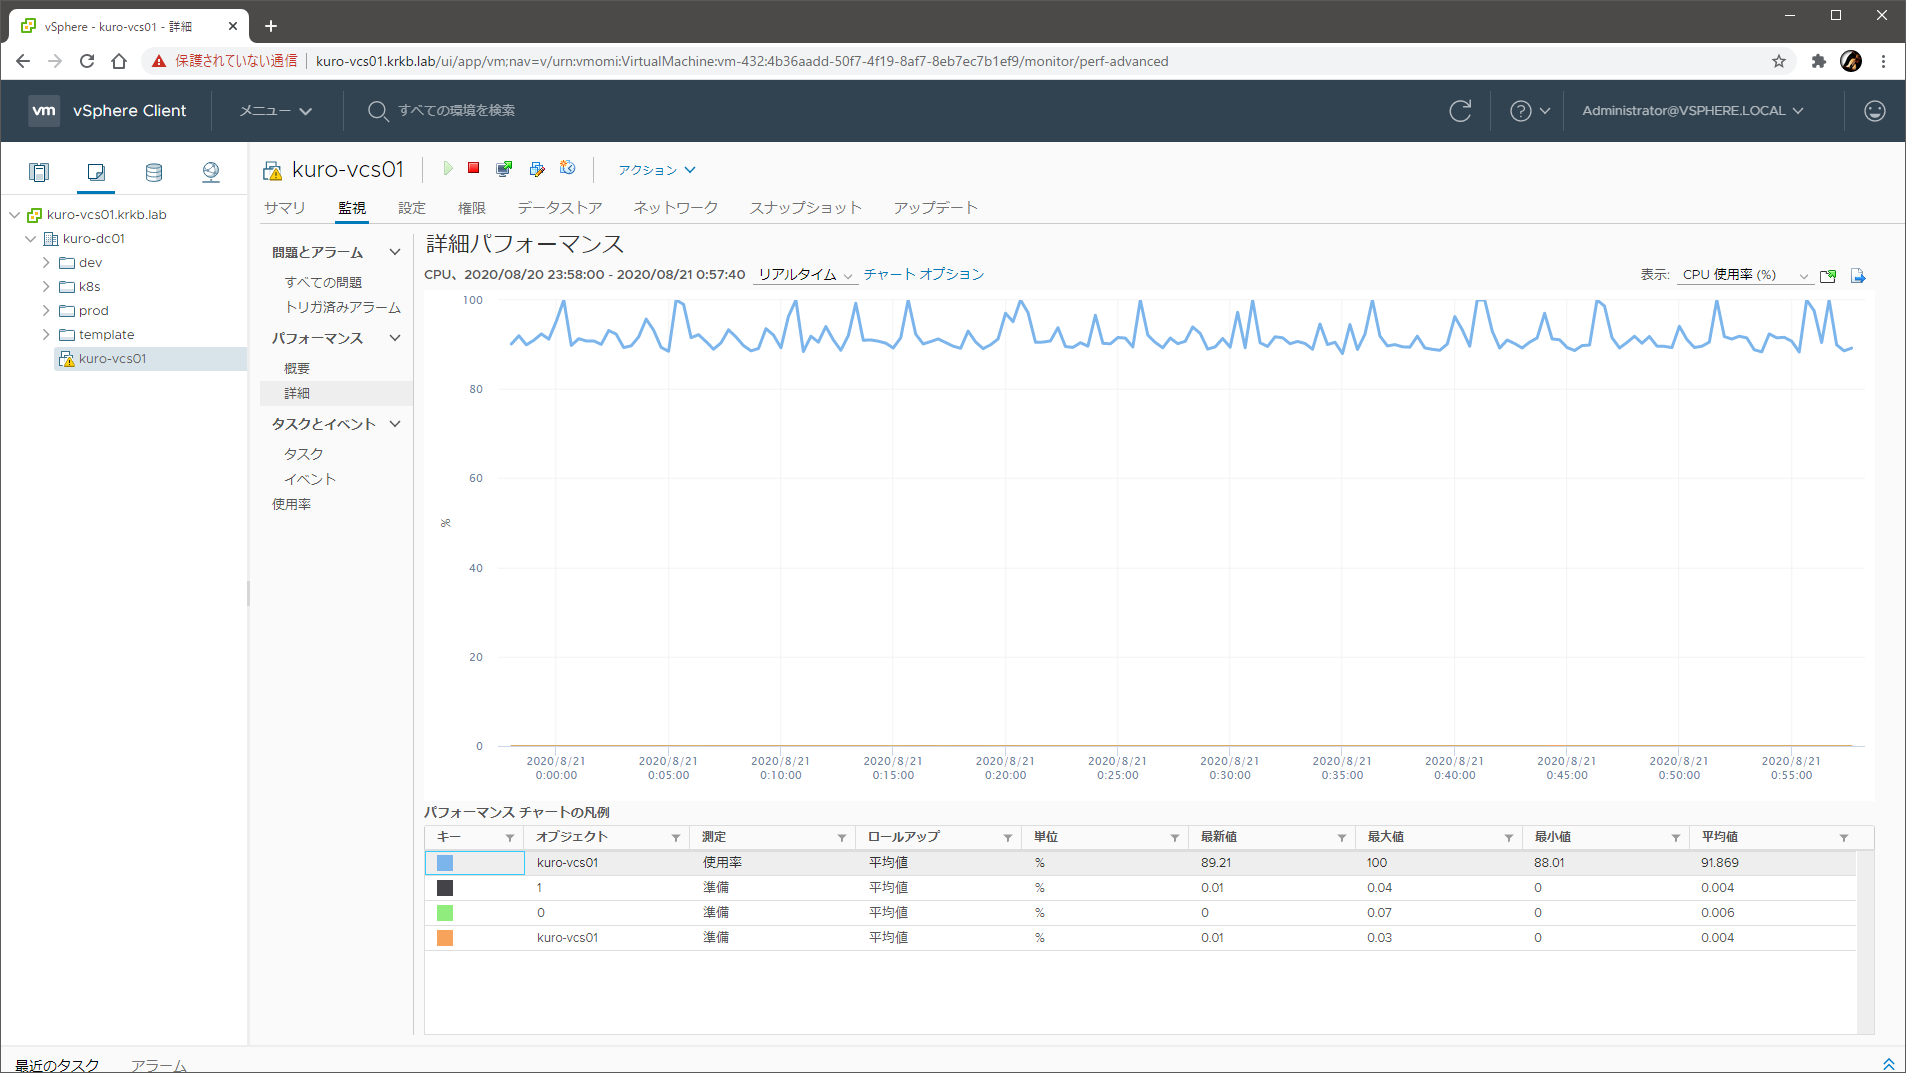Export the performance chart to file
The width and height of the screenshot is (1906, 1073).
[1858, 276]
